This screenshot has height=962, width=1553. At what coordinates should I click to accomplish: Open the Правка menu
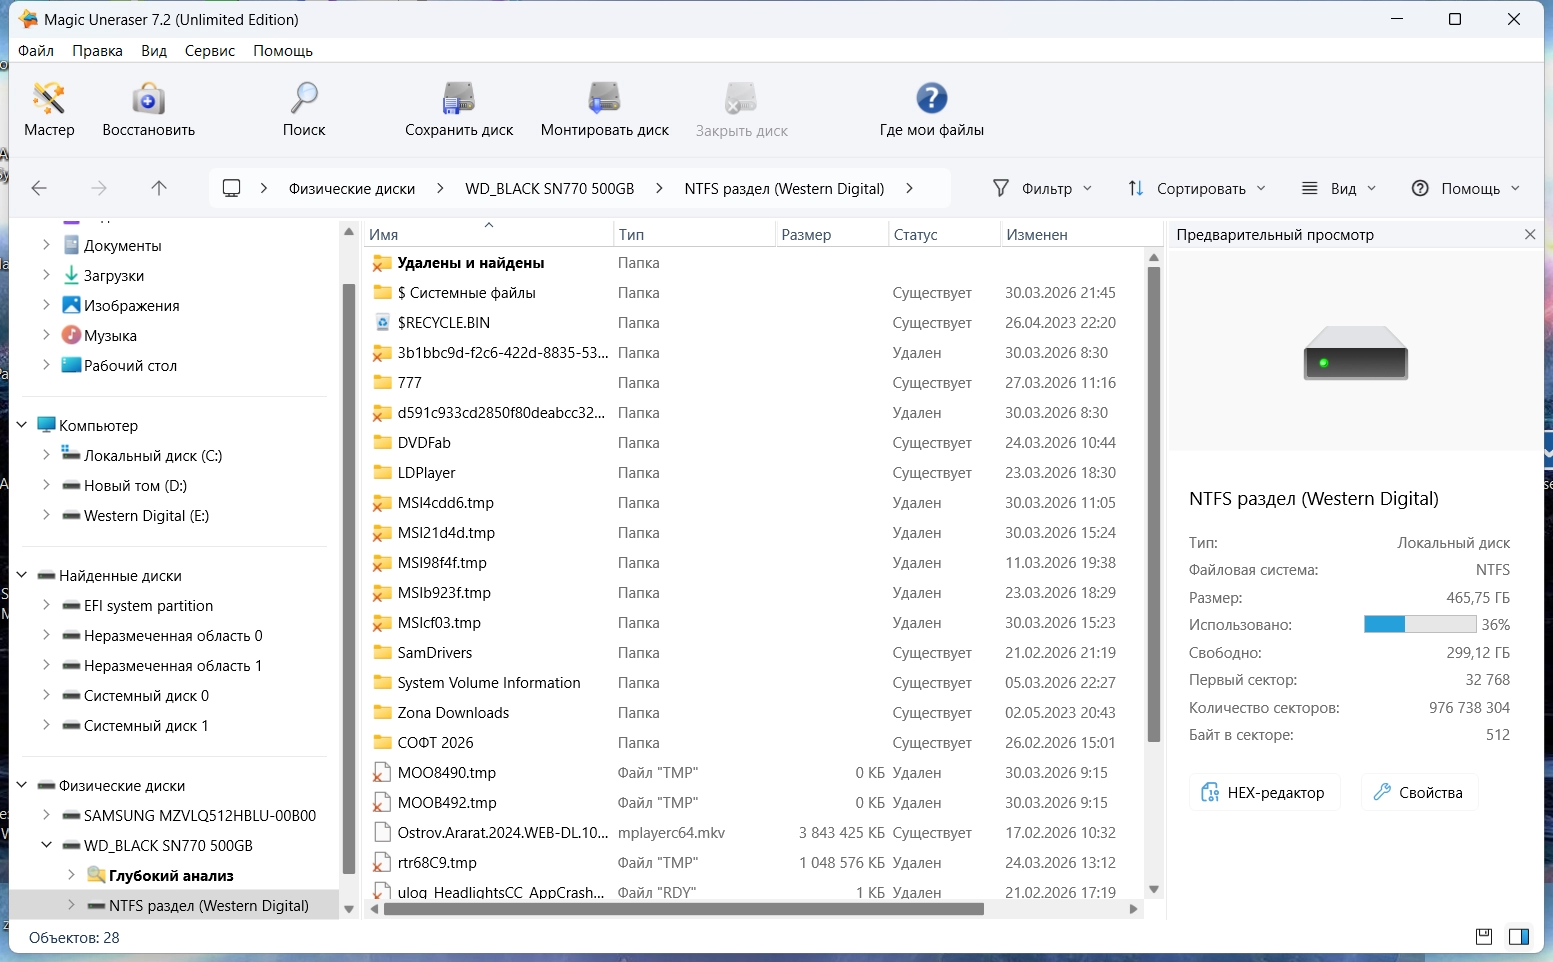tap(97, 50)
